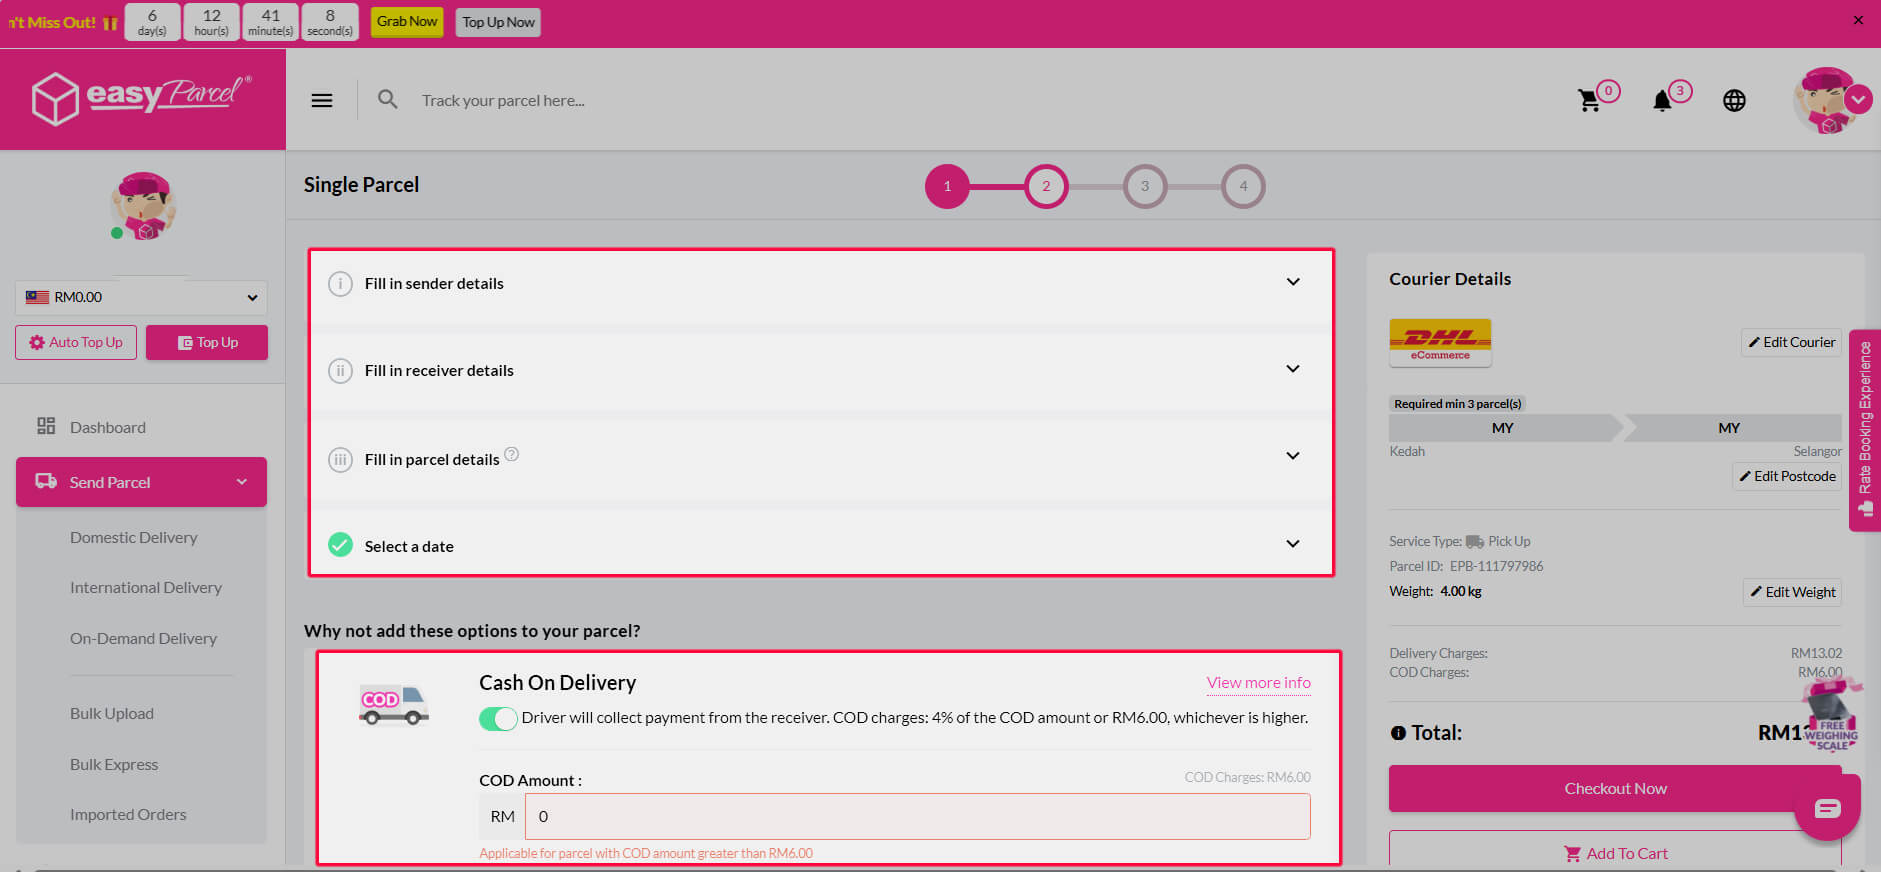The image size is (1881, 872).
Task: Go to Bulk Upload page
Action: (112, 713)
